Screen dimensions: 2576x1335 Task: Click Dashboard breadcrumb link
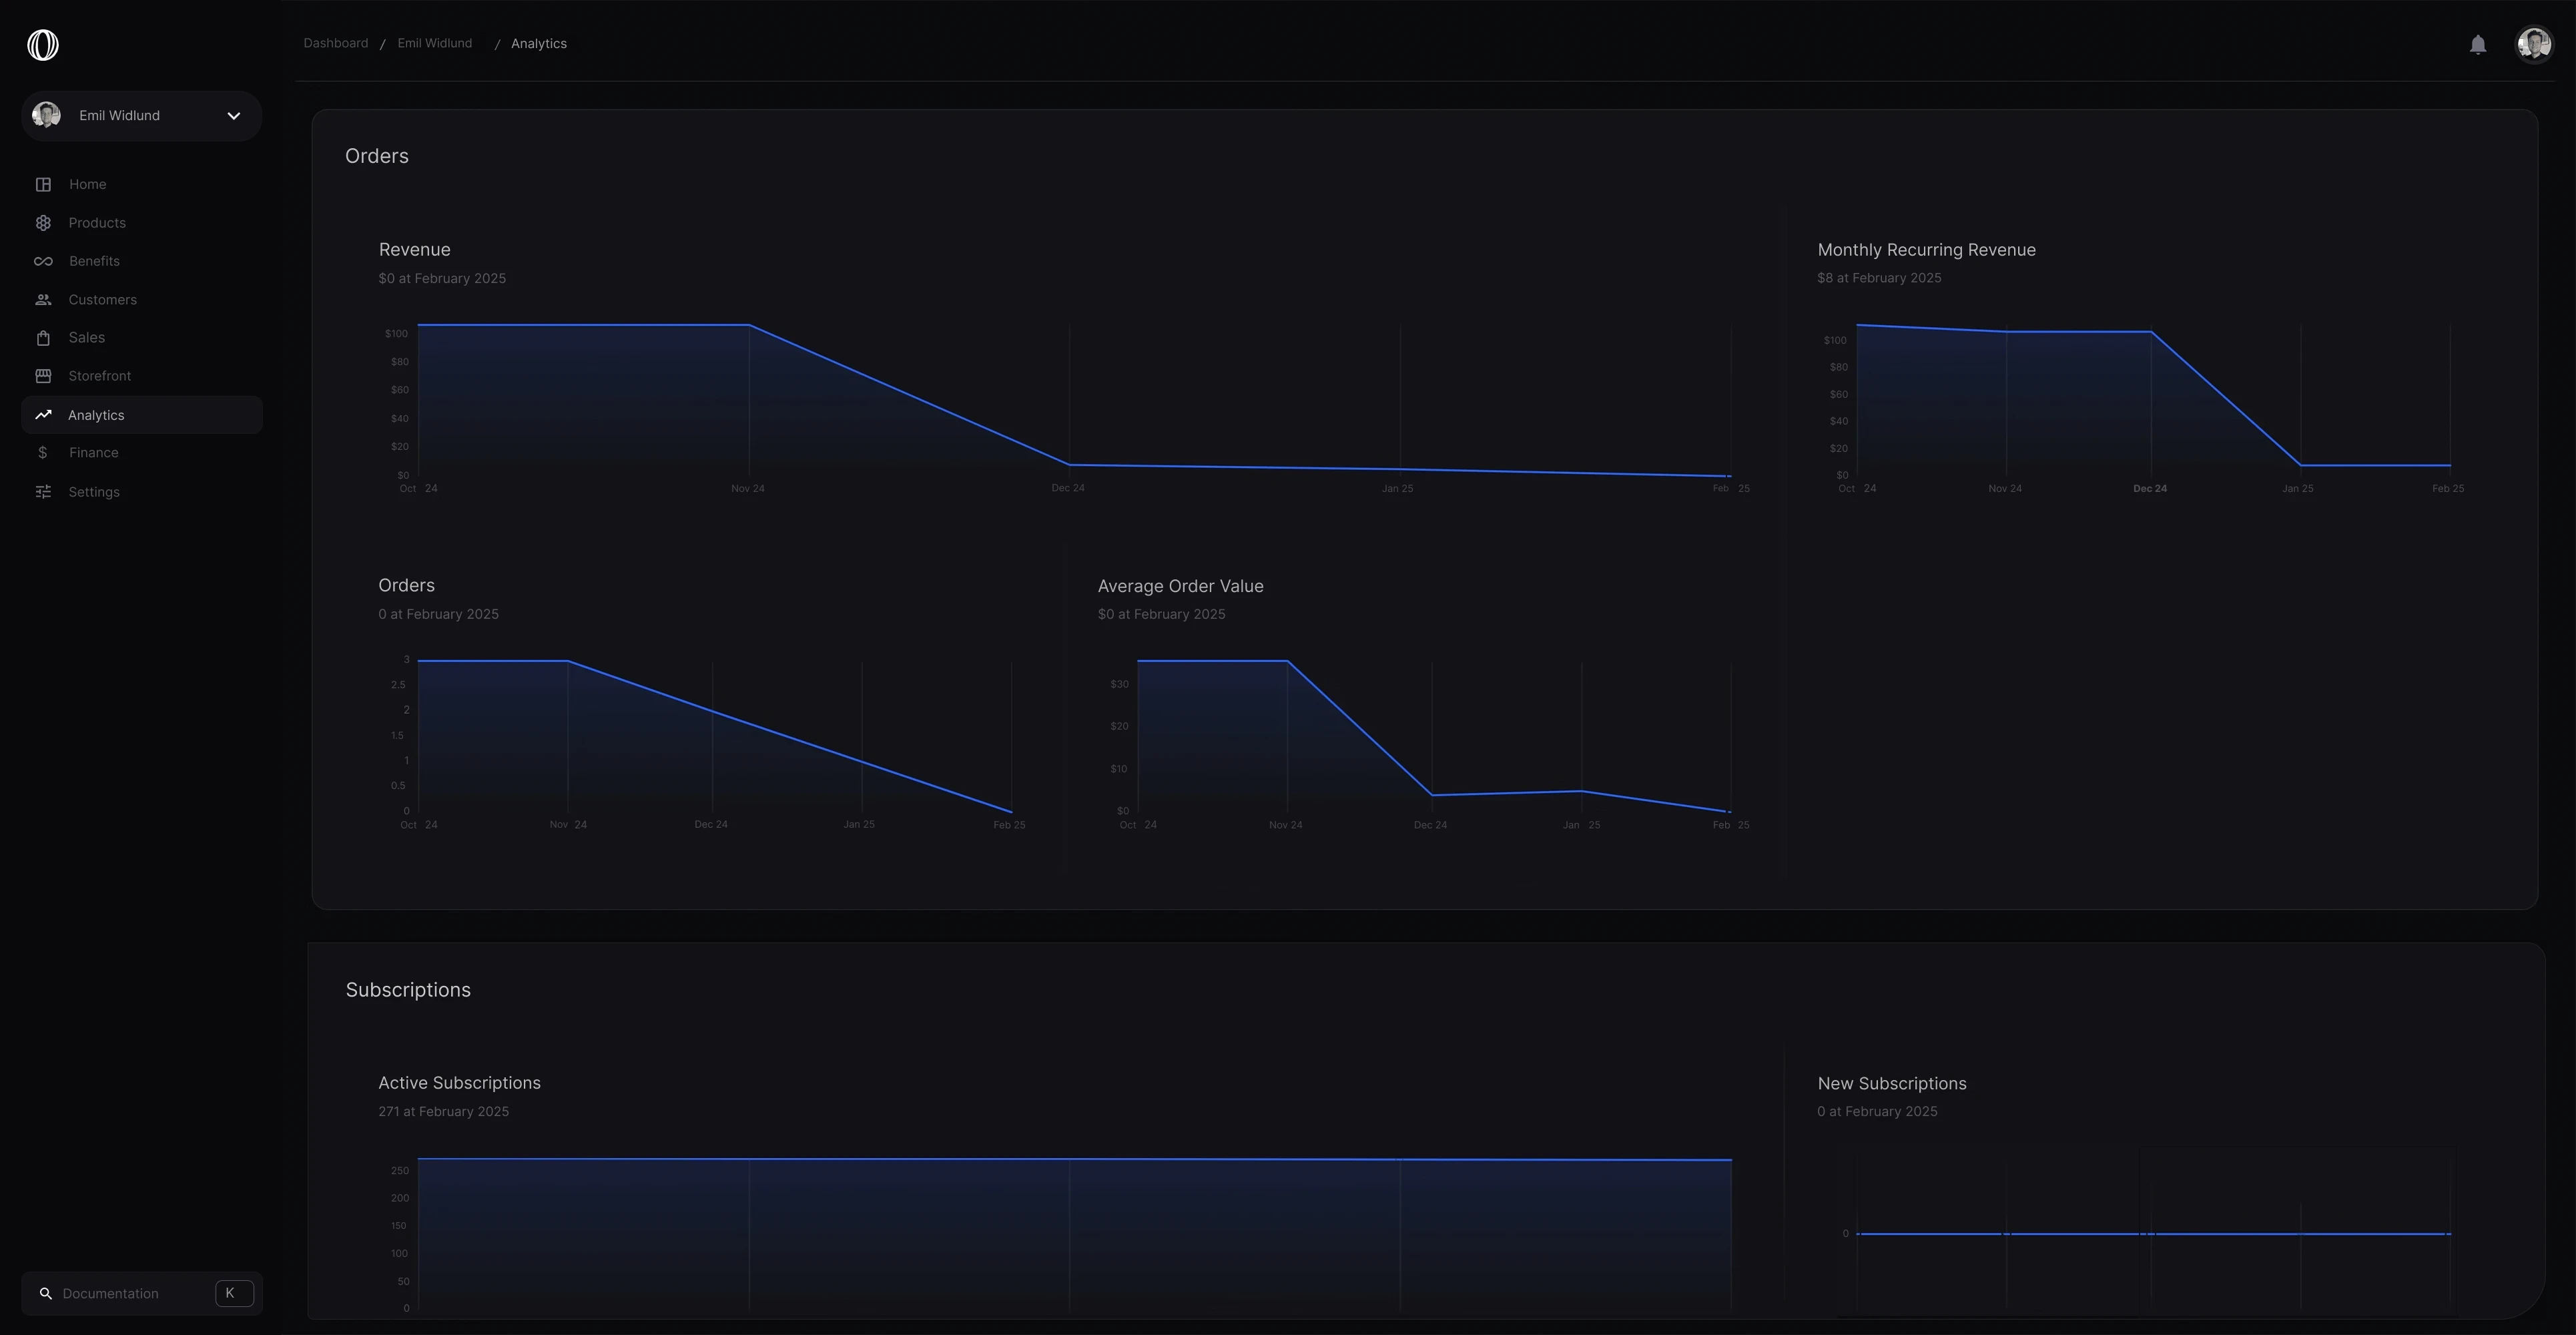click(x=335, y=43)
